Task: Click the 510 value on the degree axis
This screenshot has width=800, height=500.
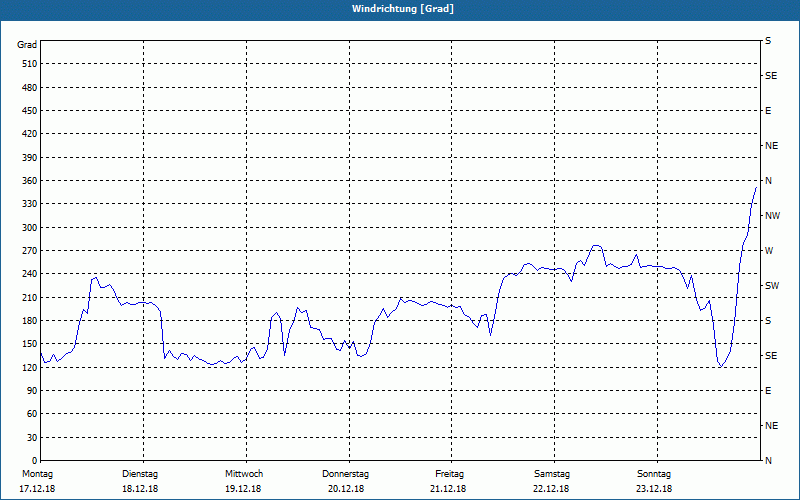Action: tap(30, 64)
